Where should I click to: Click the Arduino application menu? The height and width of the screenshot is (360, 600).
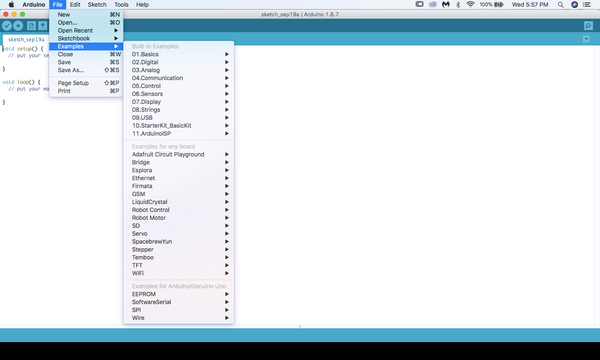tap(34, 5)
